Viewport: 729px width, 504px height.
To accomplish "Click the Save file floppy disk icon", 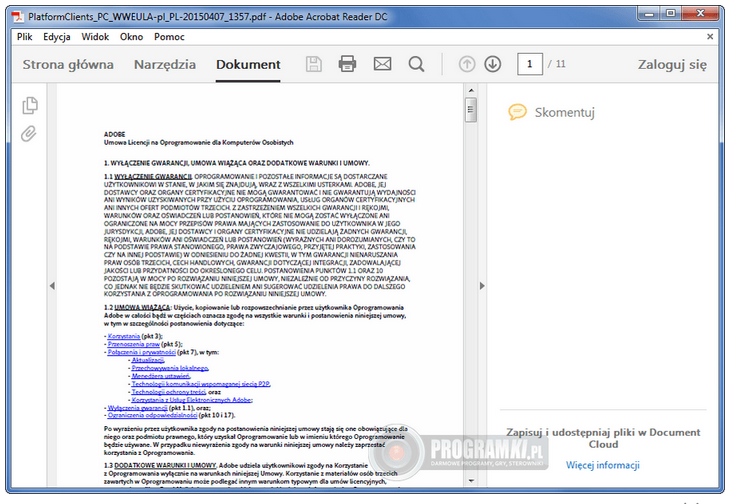I will [x=314, y=64].
